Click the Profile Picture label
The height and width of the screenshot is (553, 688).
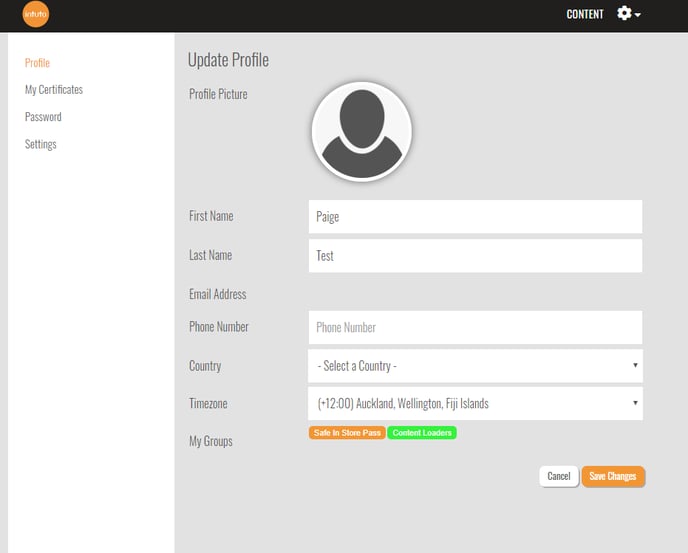pyautogui.click(x=218, y=94)
